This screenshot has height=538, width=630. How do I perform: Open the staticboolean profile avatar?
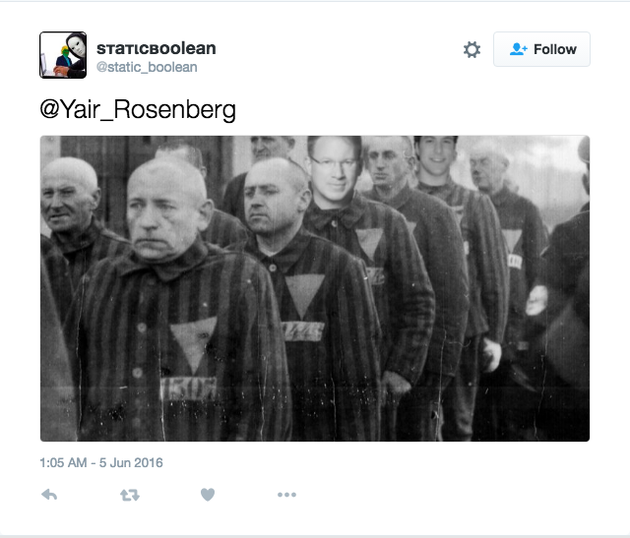(x=63, y=55)
